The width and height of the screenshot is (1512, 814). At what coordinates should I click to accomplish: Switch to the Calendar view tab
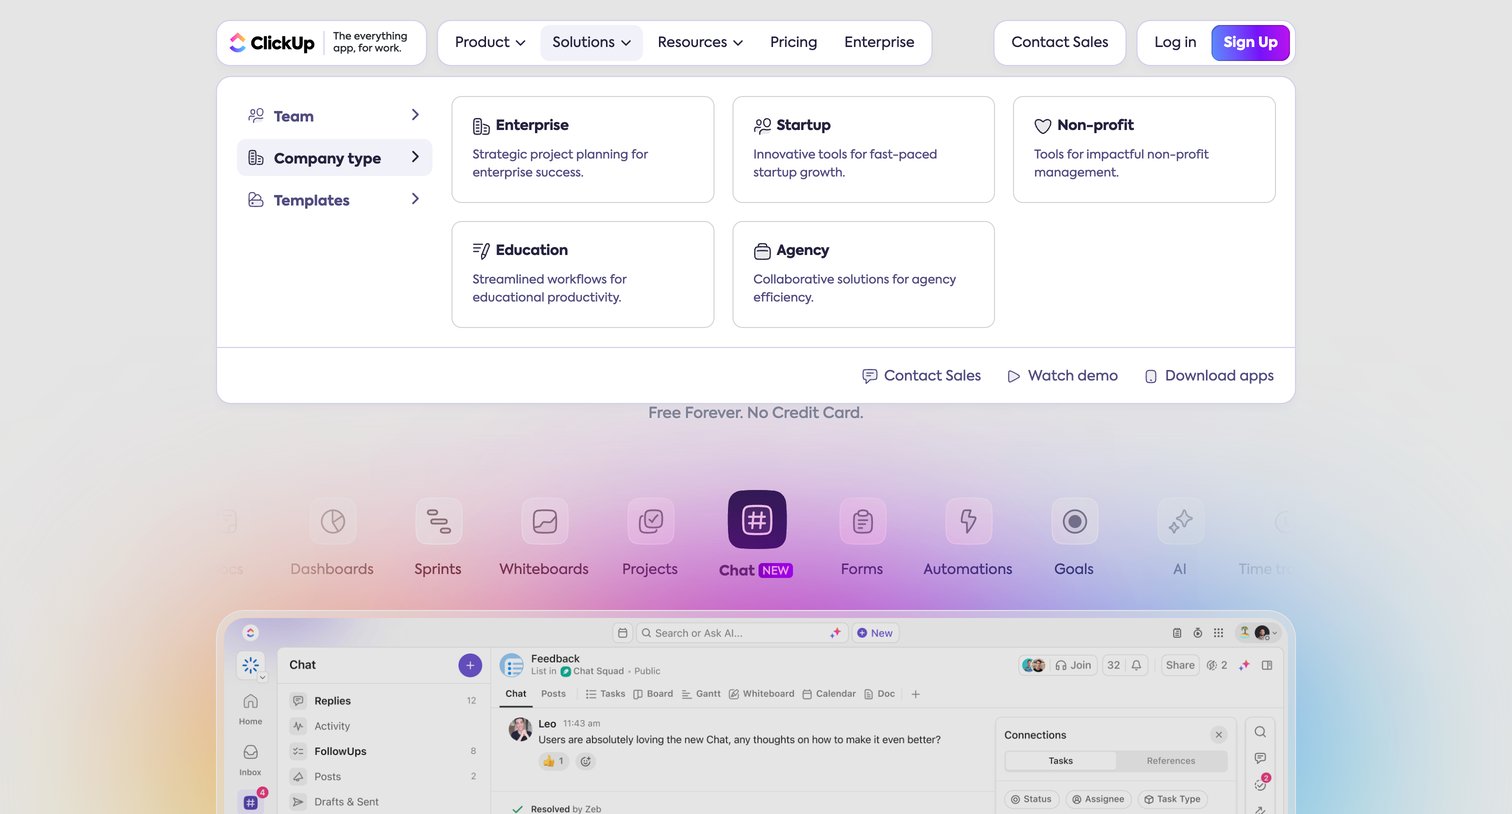pos(829,694)
